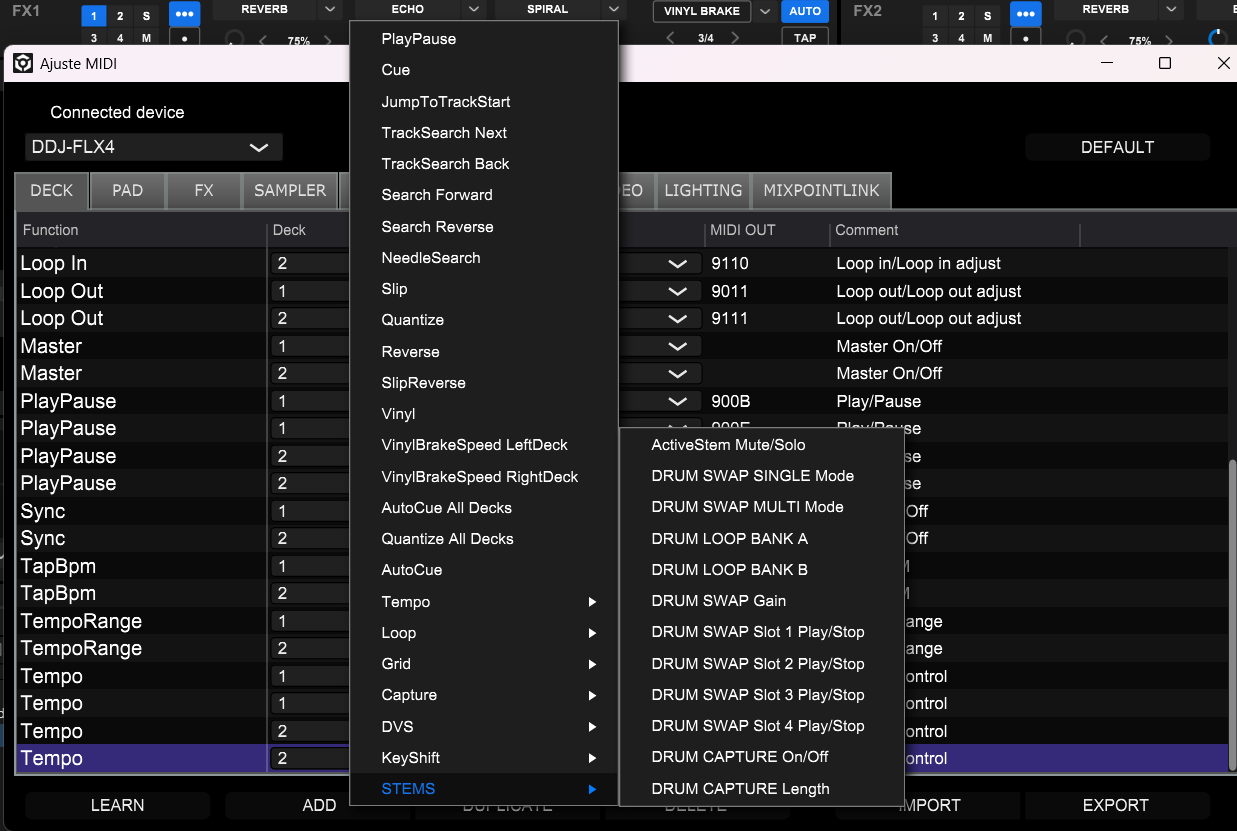Click the MIDI OUT value 9110
This screenshot has width=1237, height=831.
[729, 264]
